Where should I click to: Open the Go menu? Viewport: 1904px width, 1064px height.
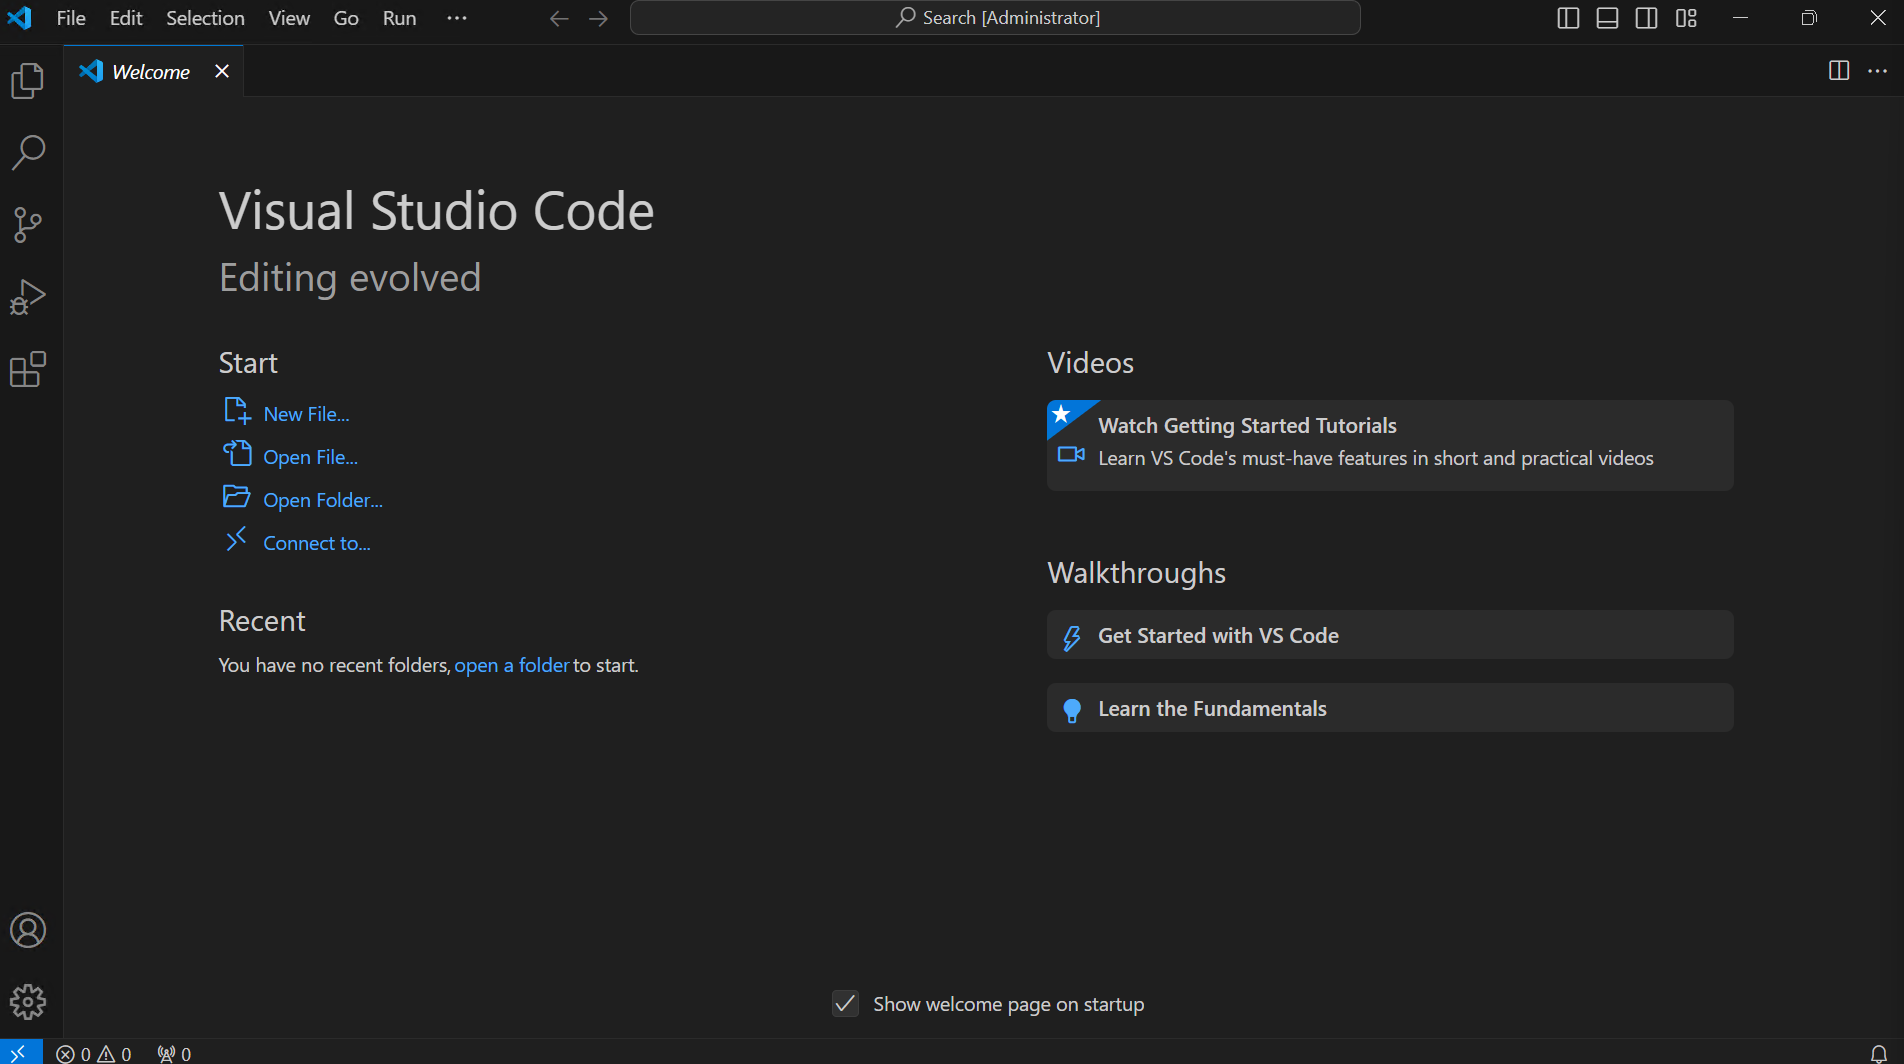coord(346,18)
